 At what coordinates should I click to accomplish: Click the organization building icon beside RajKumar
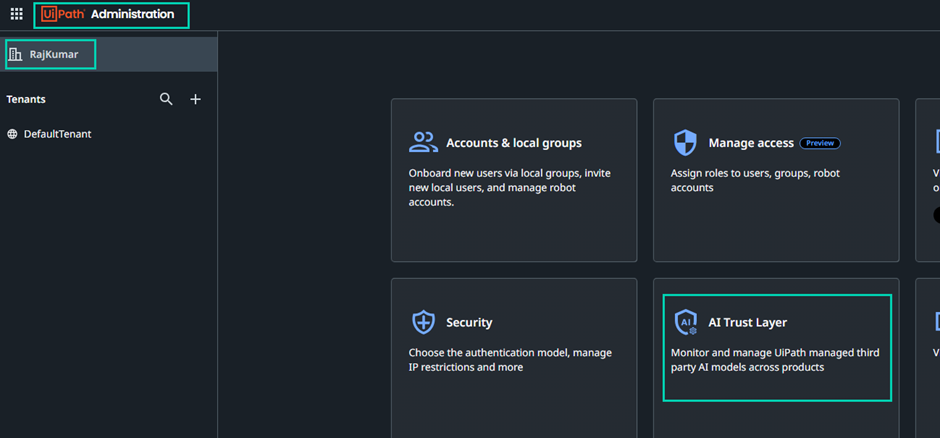16,55
